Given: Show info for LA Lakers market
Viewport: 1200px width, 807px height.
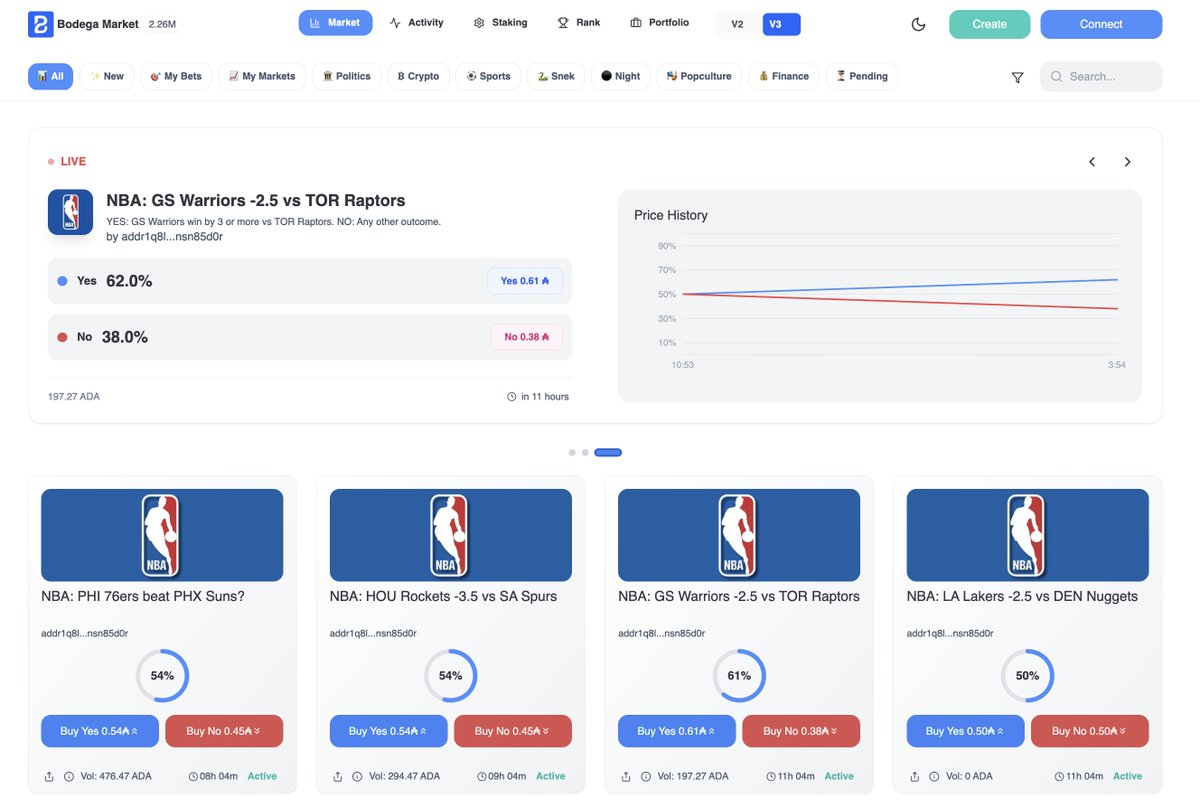Looking at the screenshot, I should tap(934, 776).
